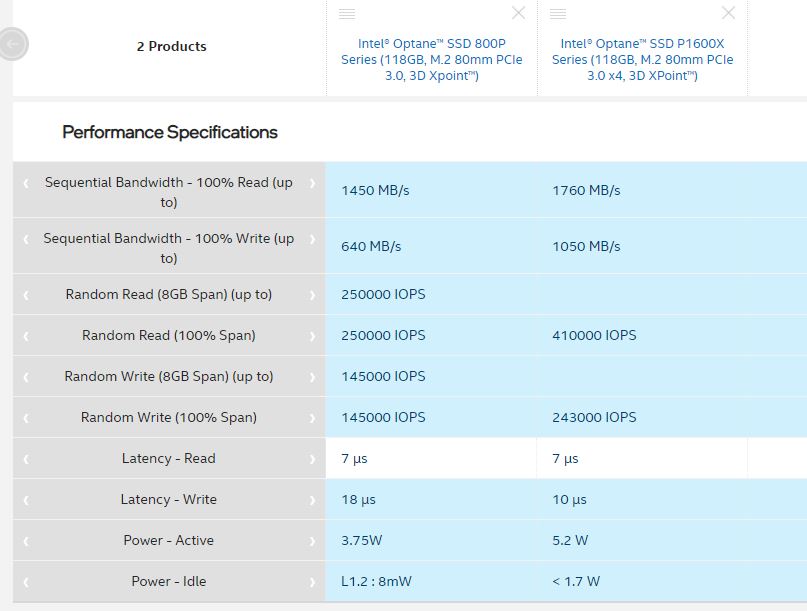Open Intel Optane SSD 800P Series link
This screenshot has width=807, height=611.
pyautogui.click(x=432, y=59)
